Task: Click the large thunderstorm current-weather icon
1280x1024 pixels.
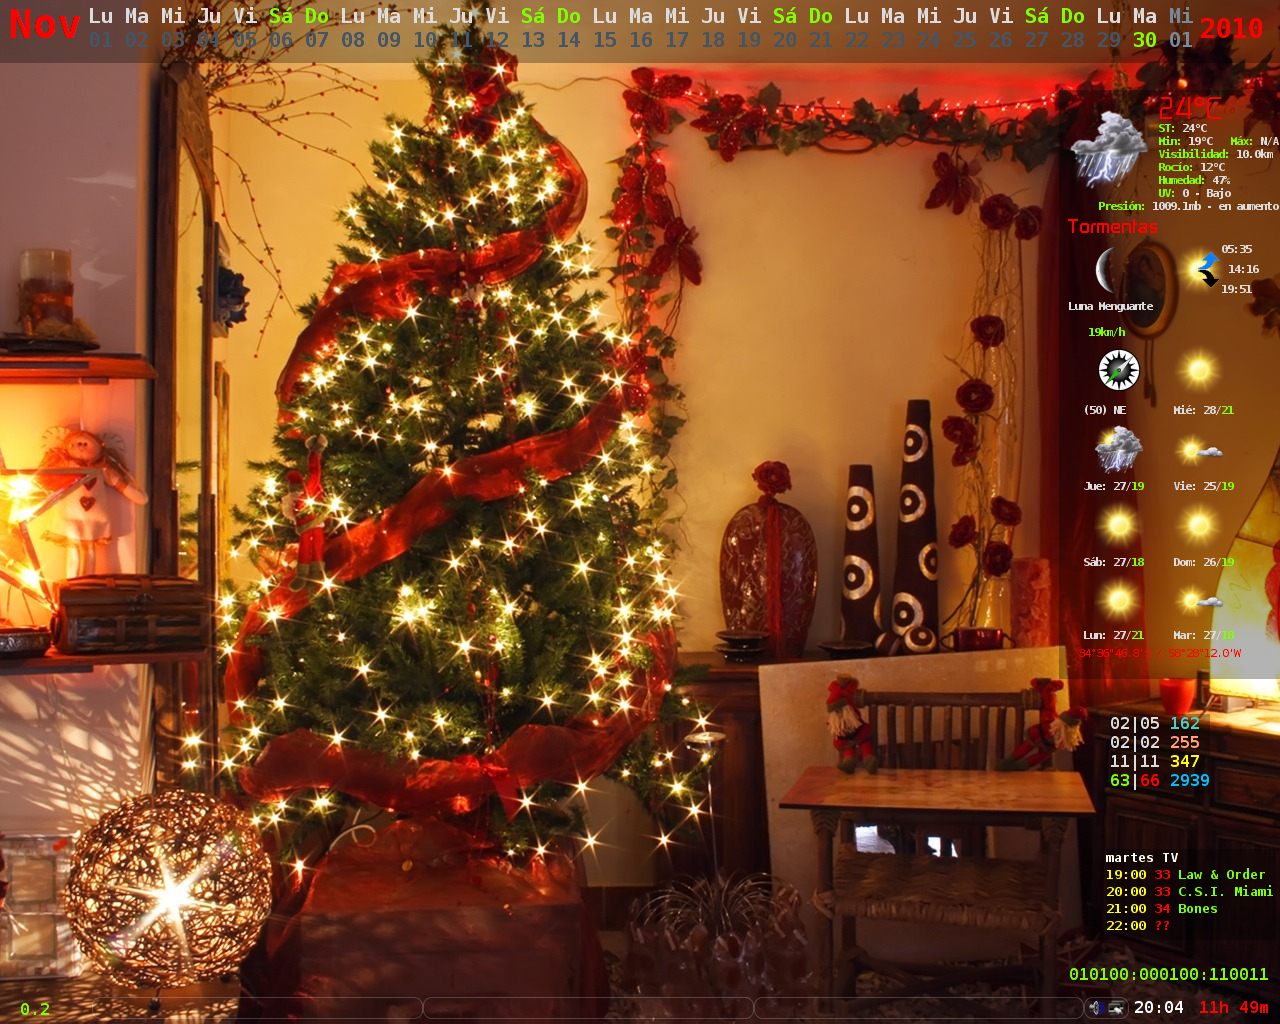Action: point(1109,150)
